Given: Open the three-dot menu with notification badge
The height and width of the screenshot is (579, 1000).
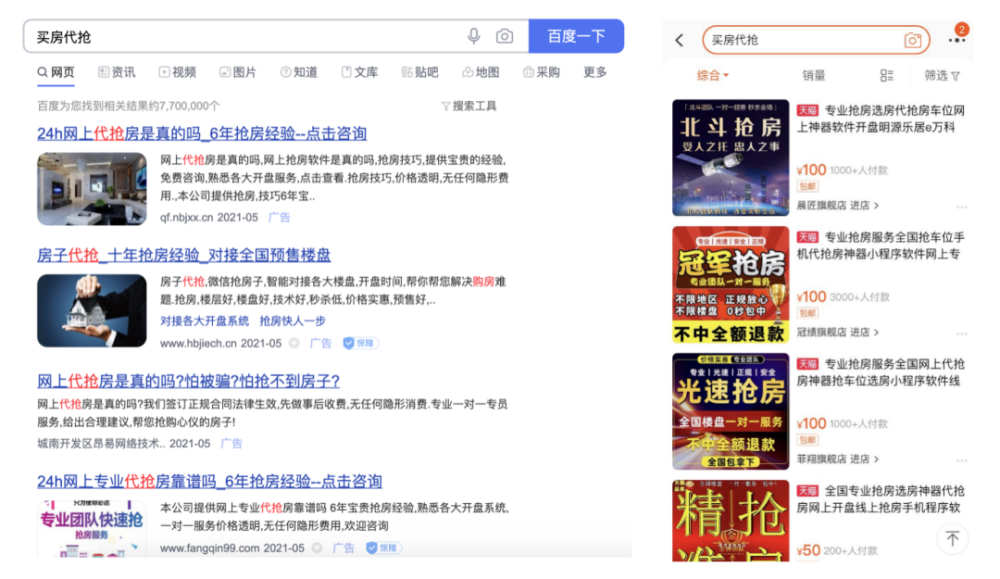Looking at the screenshot, I should coord(957,40).
